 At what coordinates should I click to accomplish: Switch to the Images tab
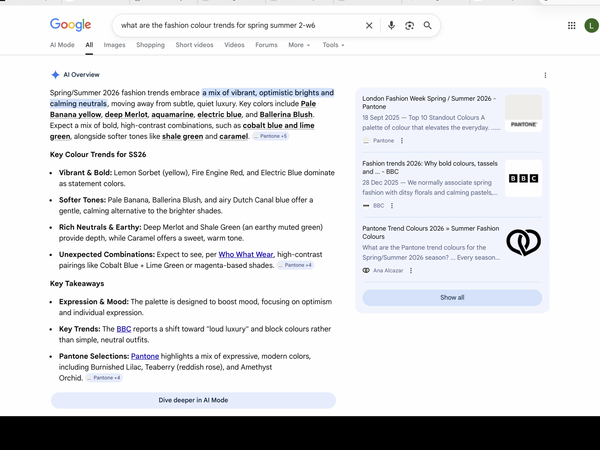coord(115,45)
